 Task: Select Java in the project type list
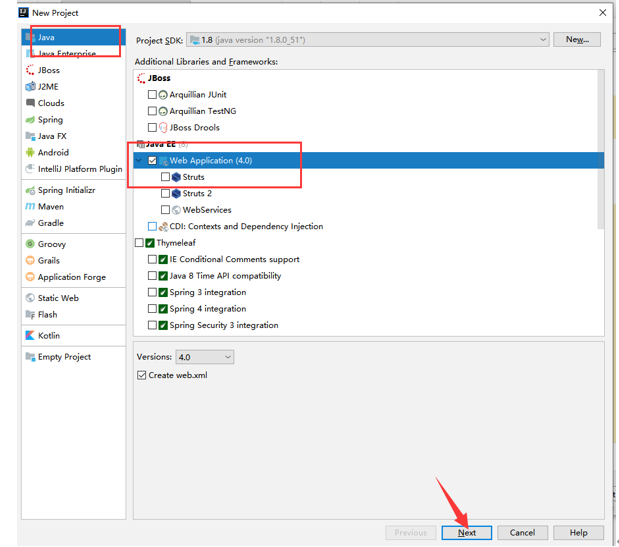point(73,37)
